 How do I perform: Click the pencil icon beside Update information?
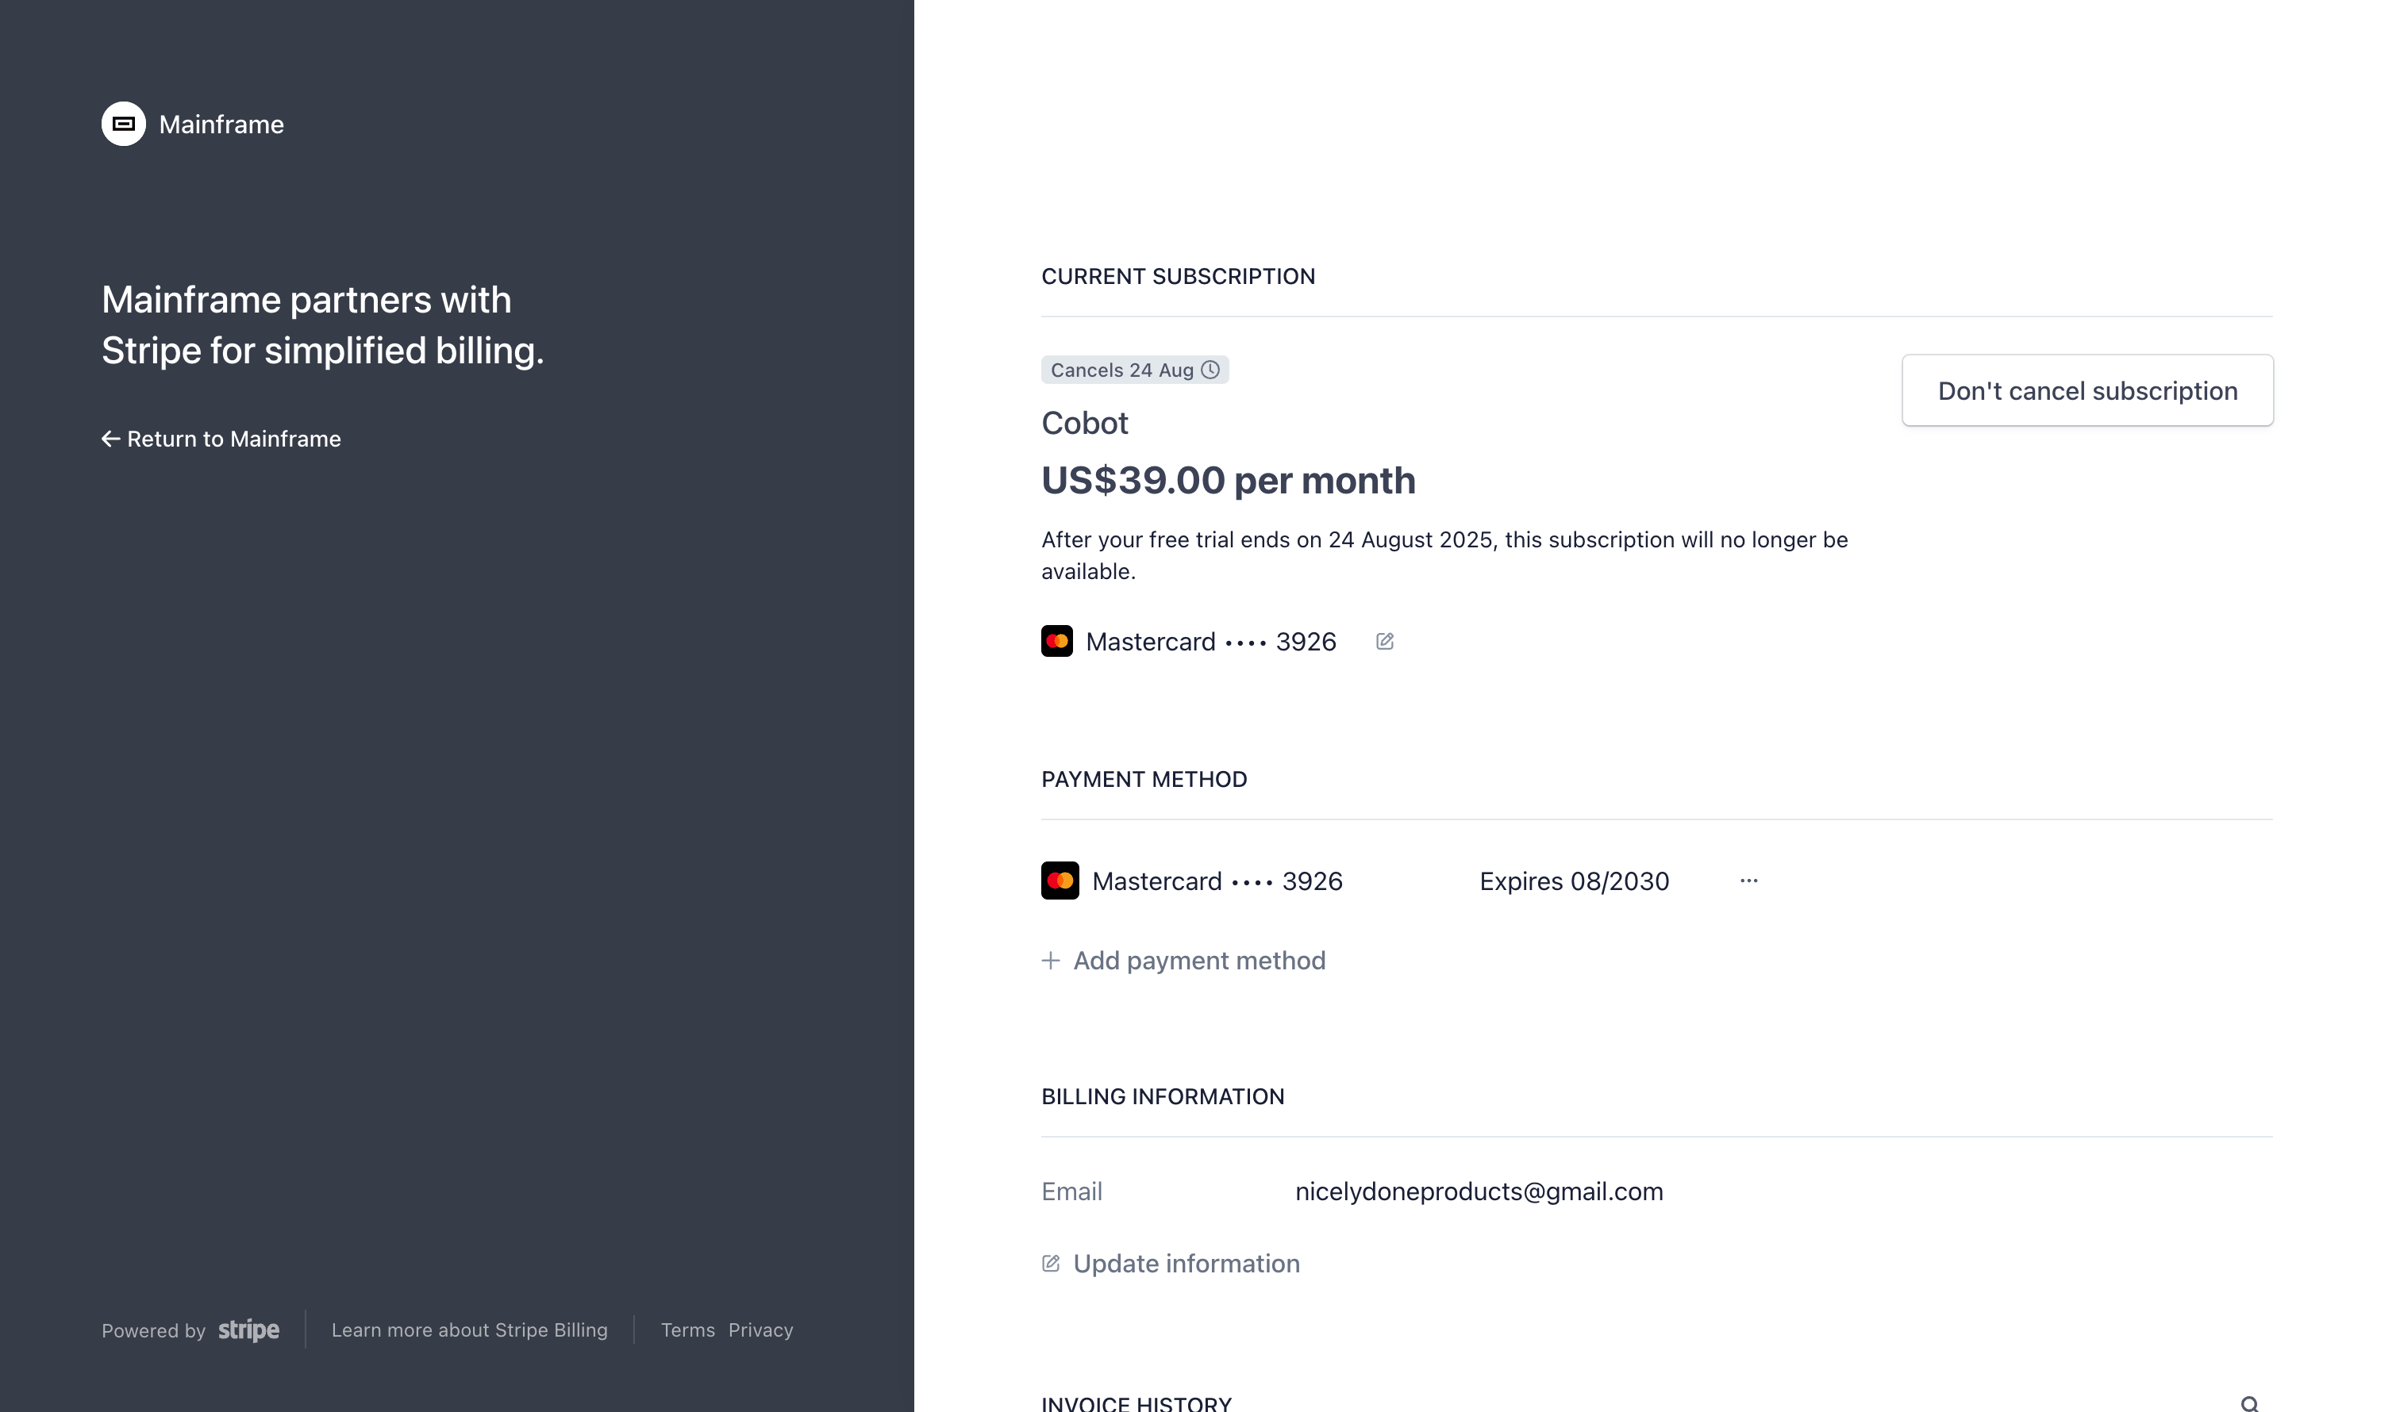click(1051, 1264)
